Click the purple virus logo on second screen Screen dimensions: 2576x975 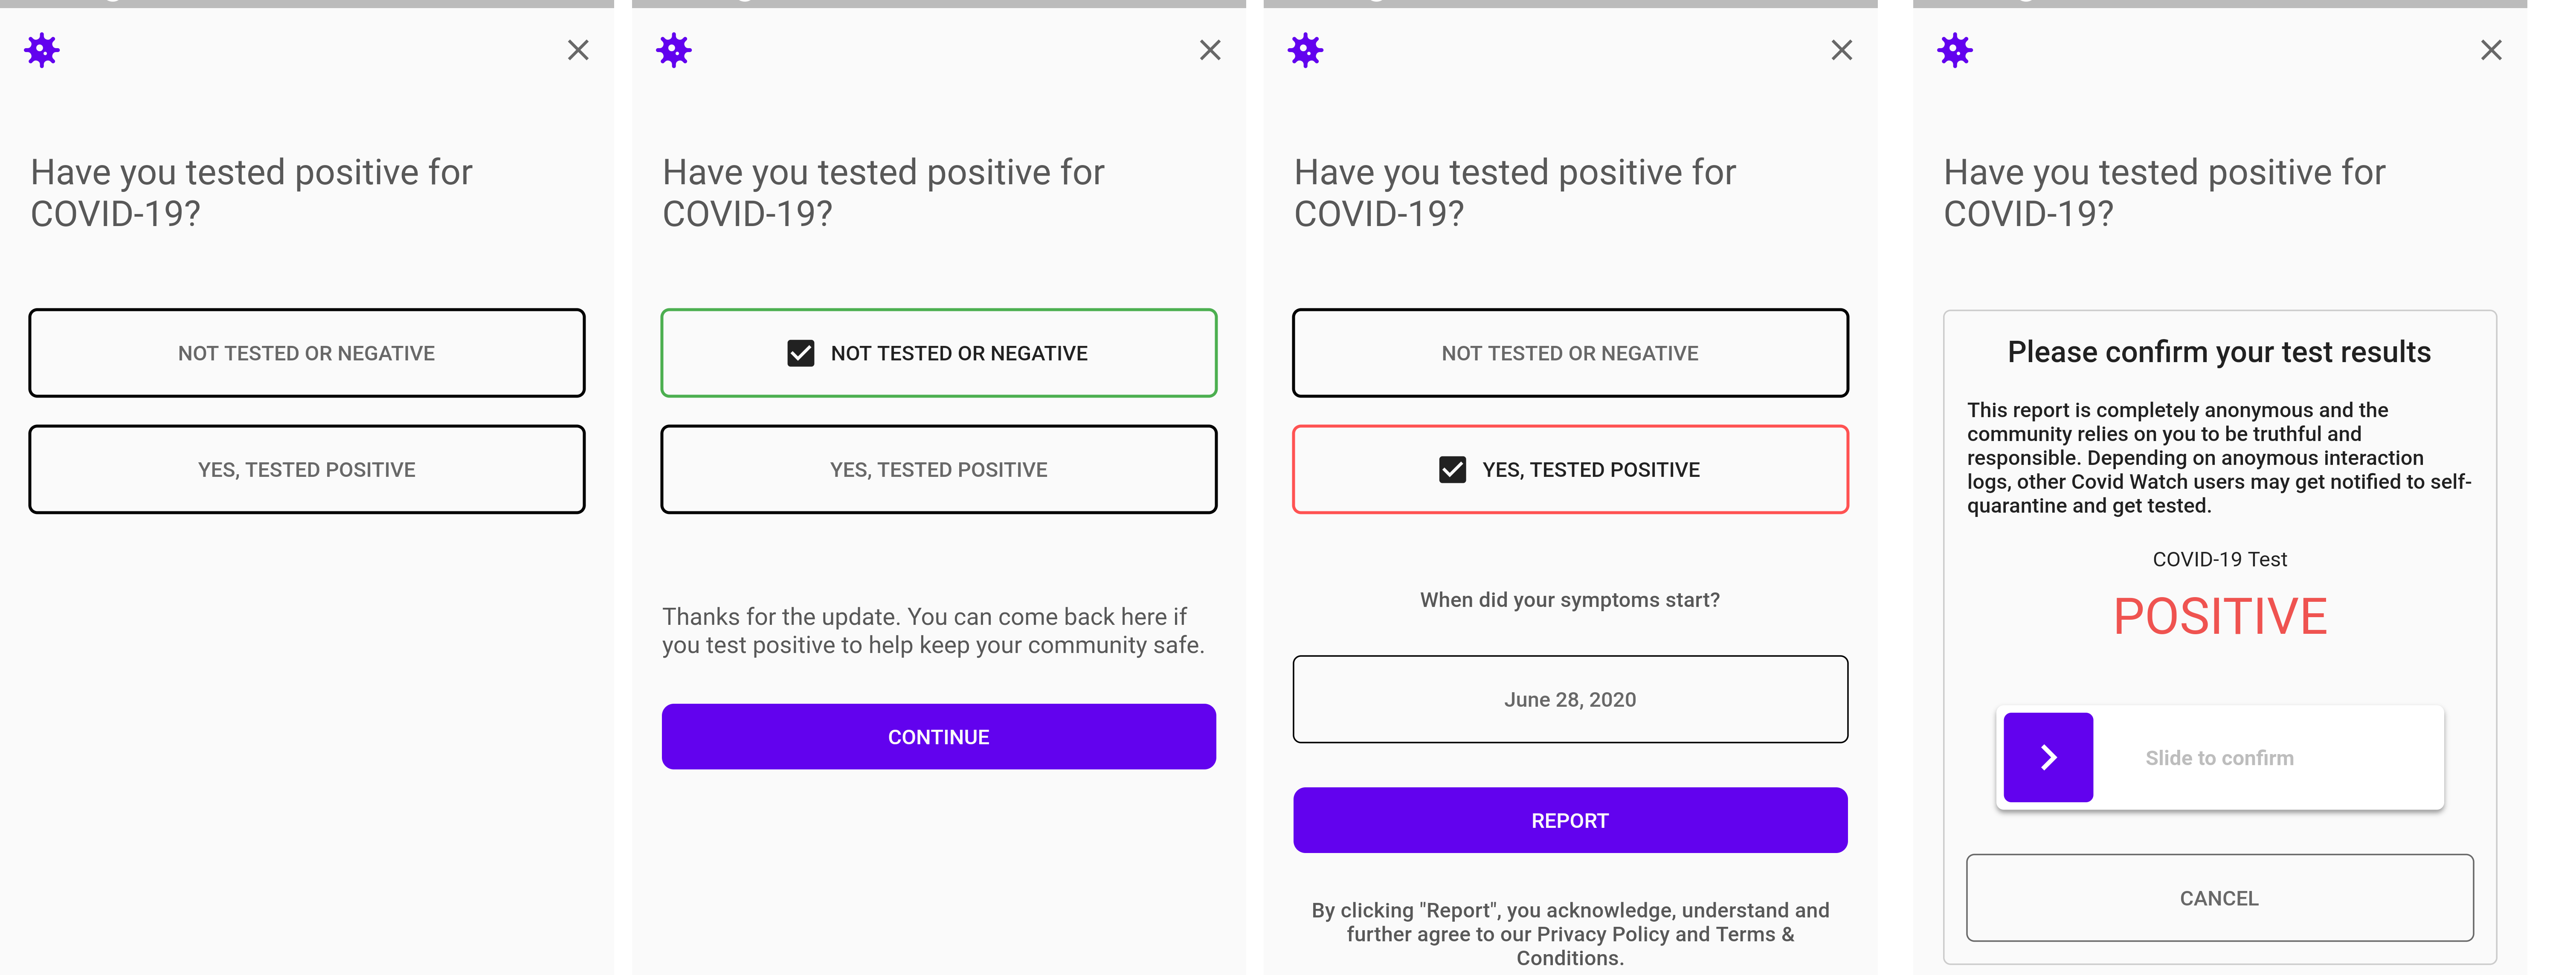674,50
